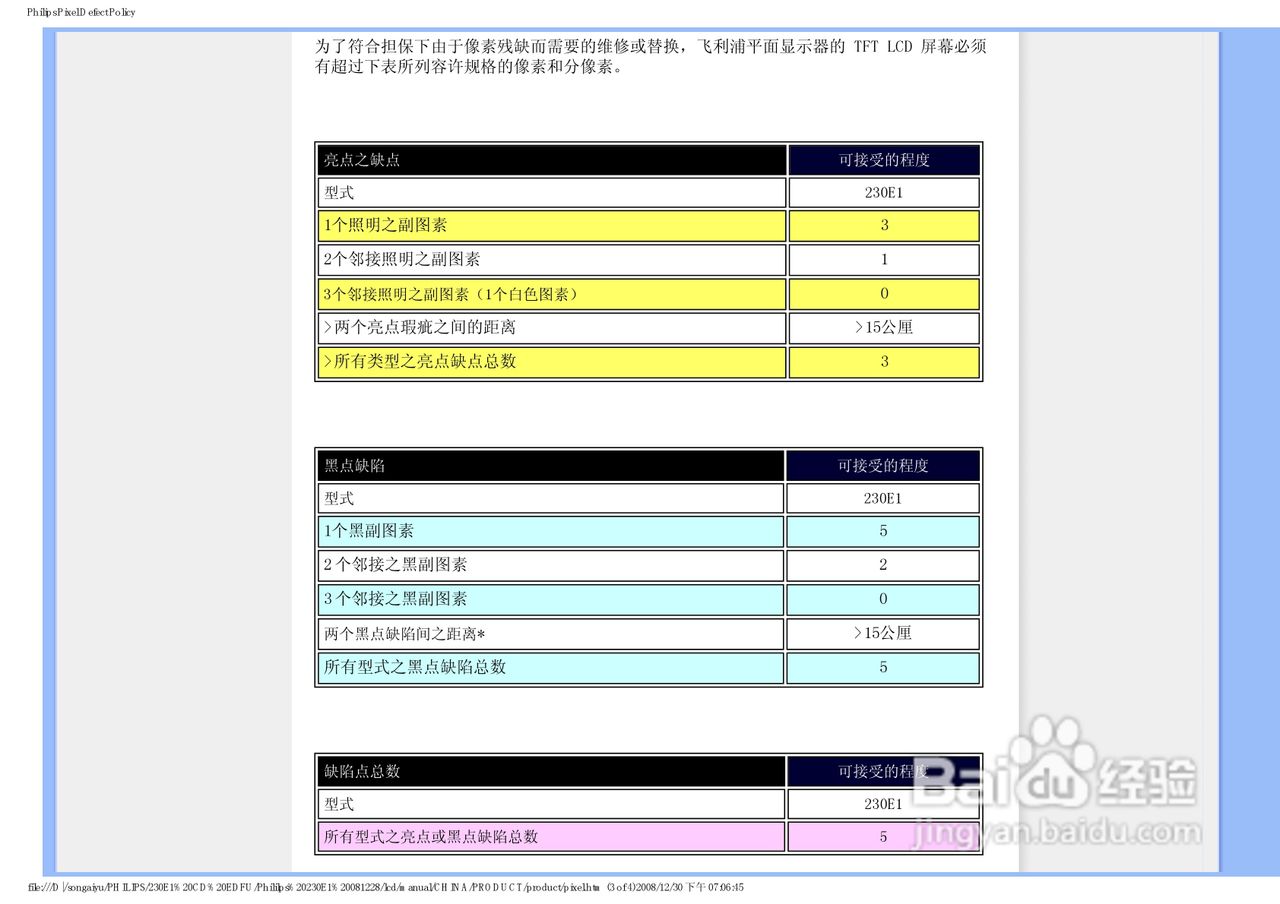
Task: Click '可接受的程度' beside '黑点缺陷' header
Action: [x=883, y=466]
